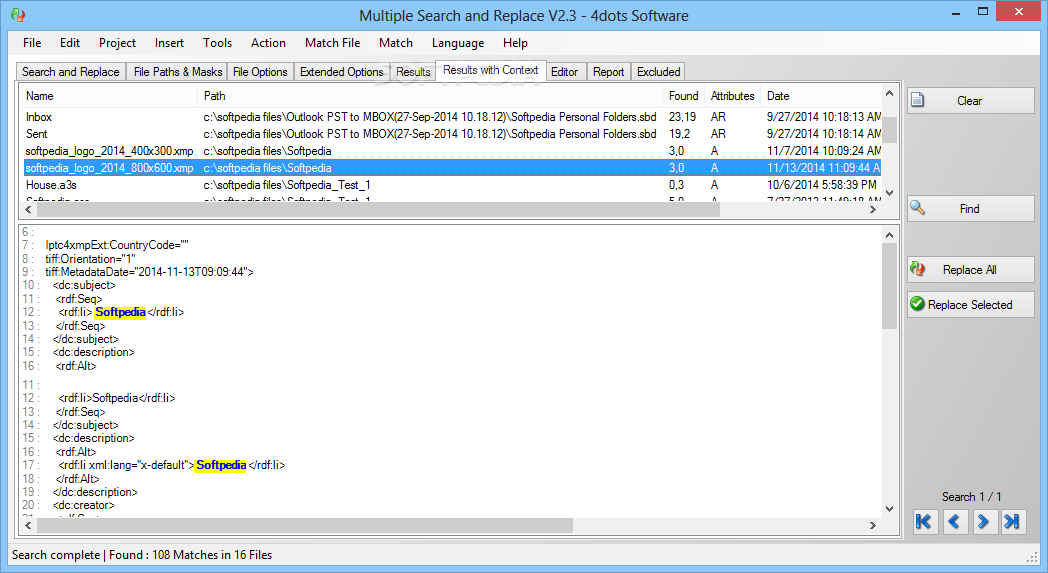Select the Inbox file row
Screen dimensions: 1048x573
tap(452, 117)
